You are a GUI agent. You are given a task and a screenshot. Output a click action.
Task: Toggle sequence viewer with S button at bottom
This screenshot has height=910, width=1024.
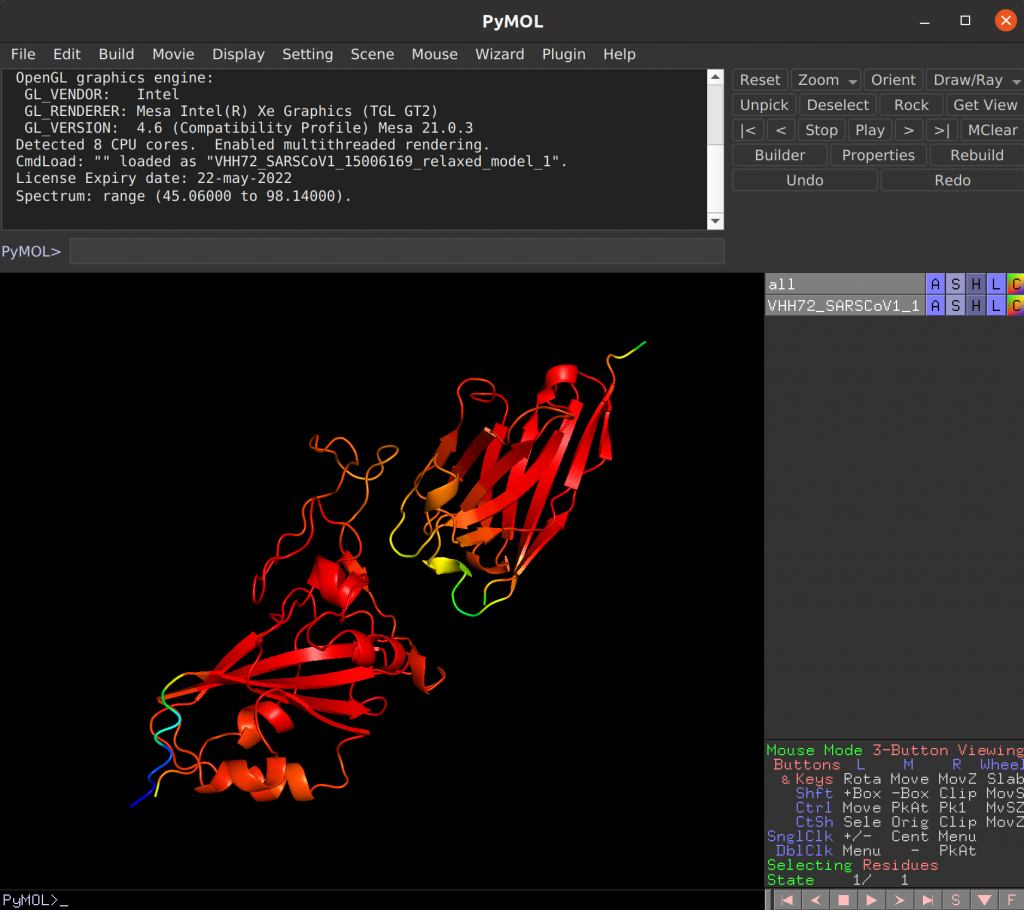pyautogui.click(x=956, y=900)
